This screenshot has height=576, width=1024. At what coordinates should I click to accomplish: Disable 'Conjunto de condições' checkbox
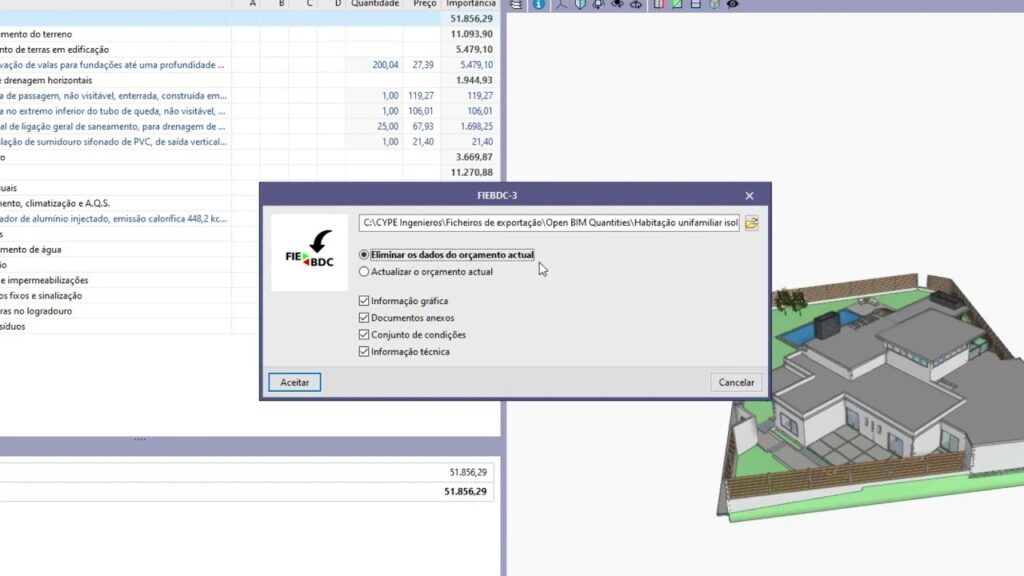(x=364, y=334)
